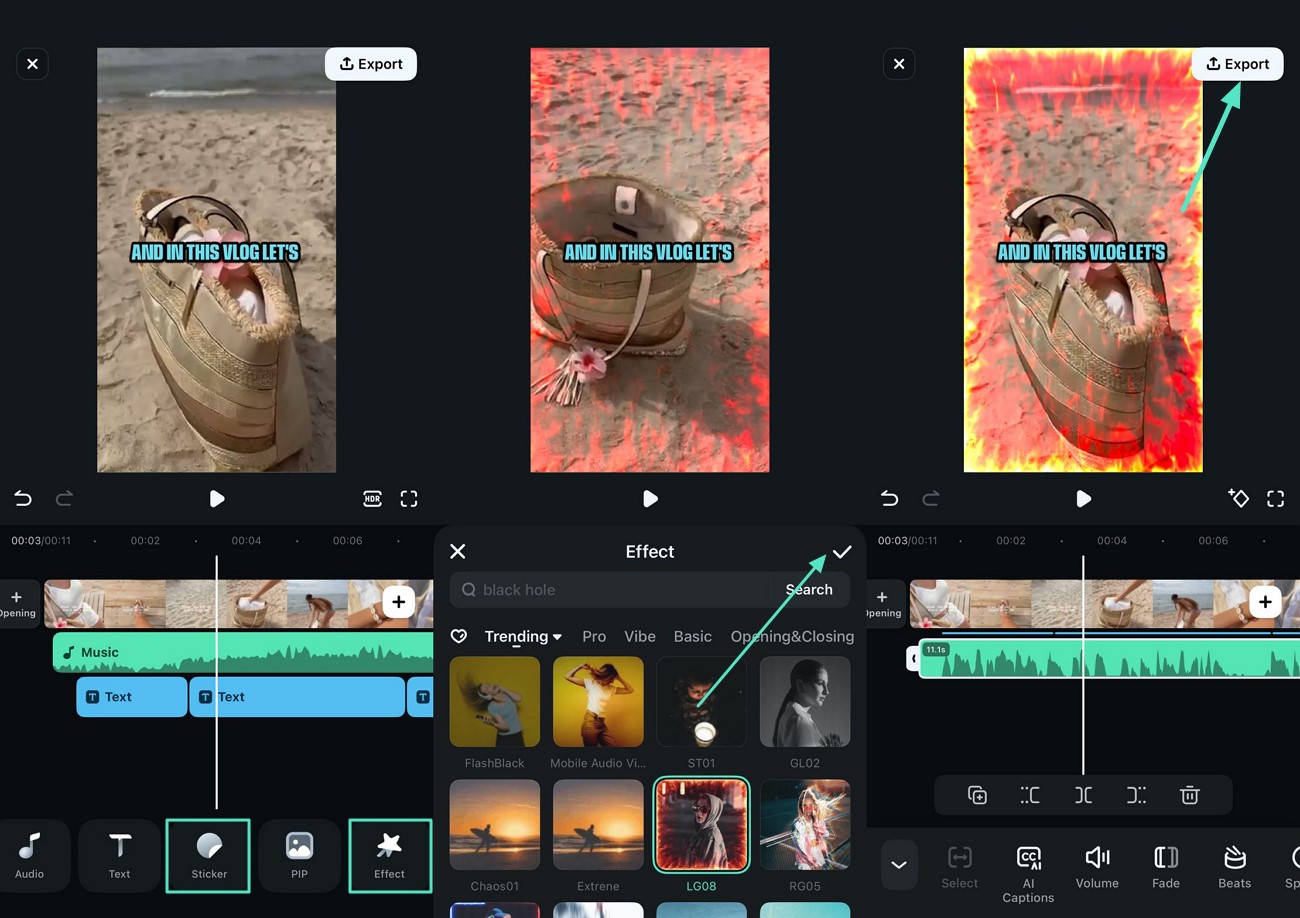The height and width of the screenshot is (918, 1300).
Task: Select the first blue Text clip on the timeline
Action: (x=132, y=697)
